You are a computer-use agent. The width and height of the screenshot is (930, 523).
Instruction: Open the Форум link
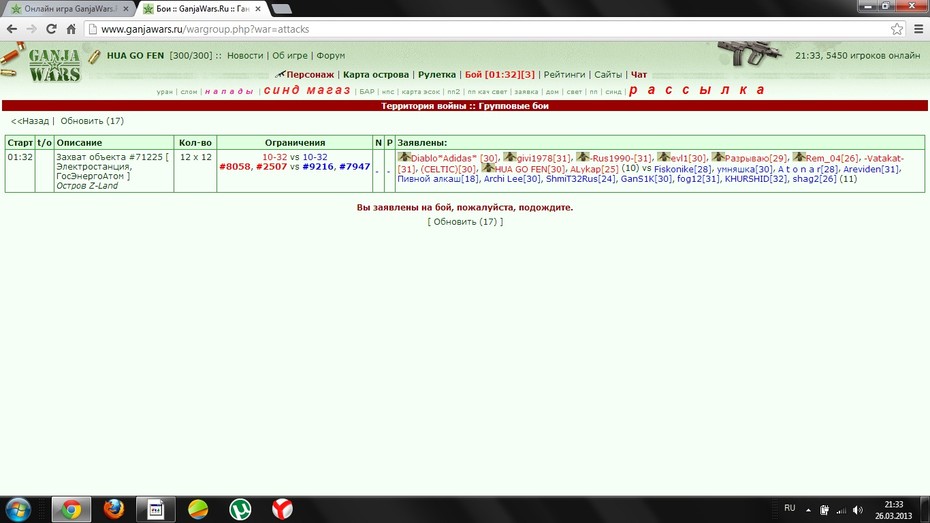point(330,55)
